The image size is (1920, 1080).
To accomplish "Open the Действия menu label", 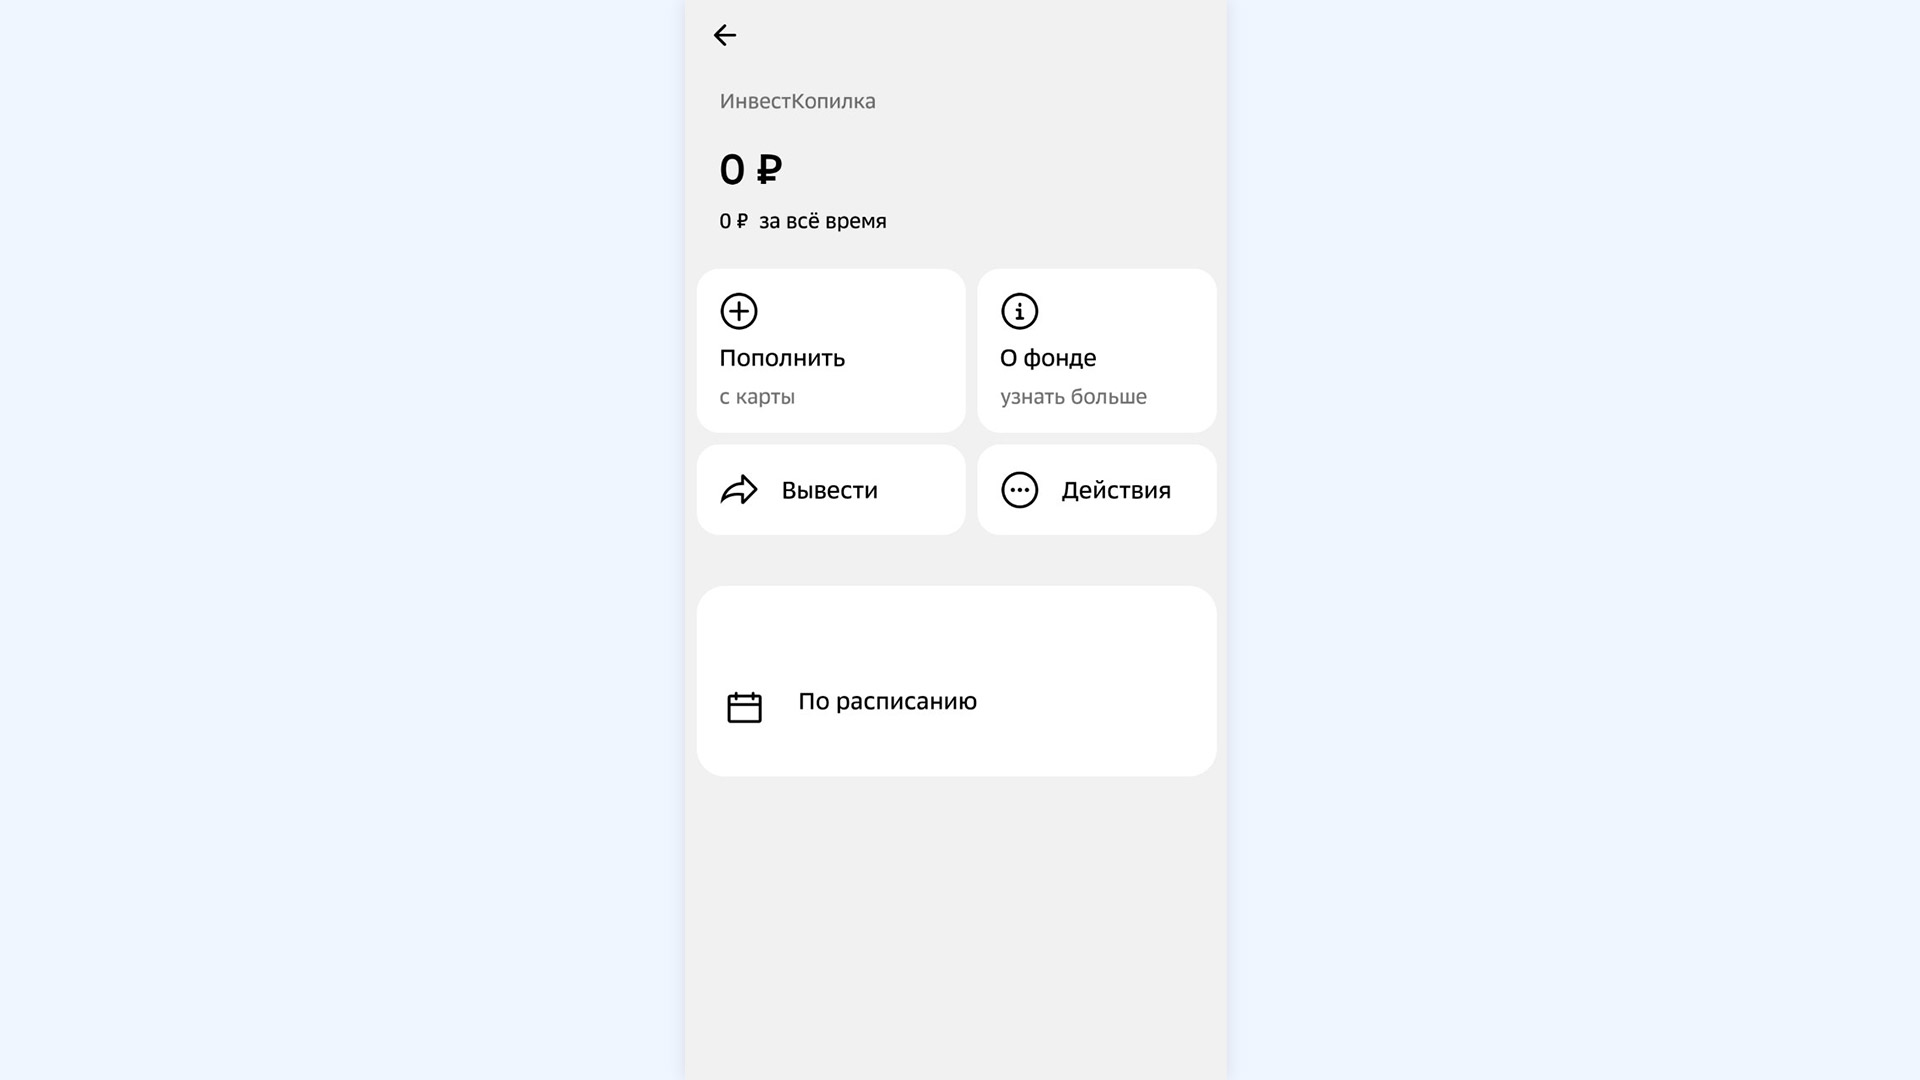I will (x=1116, y=490).
